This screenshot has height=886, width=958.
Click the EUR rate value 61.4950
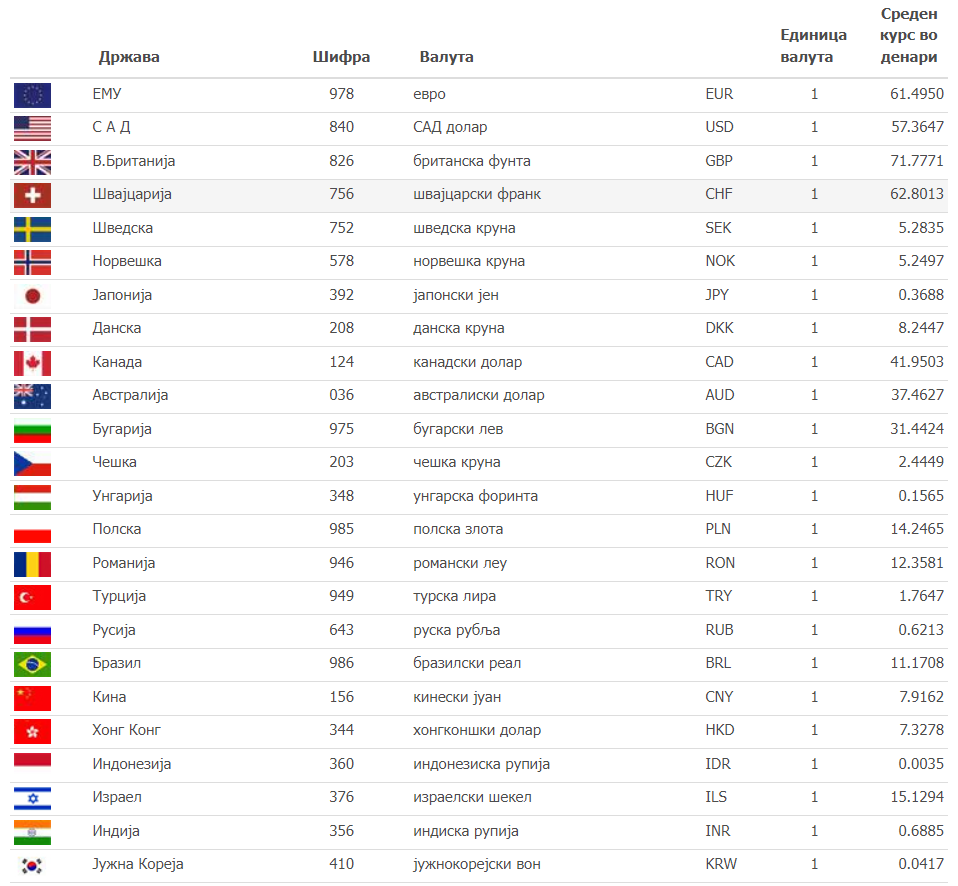tap(916, 94)
